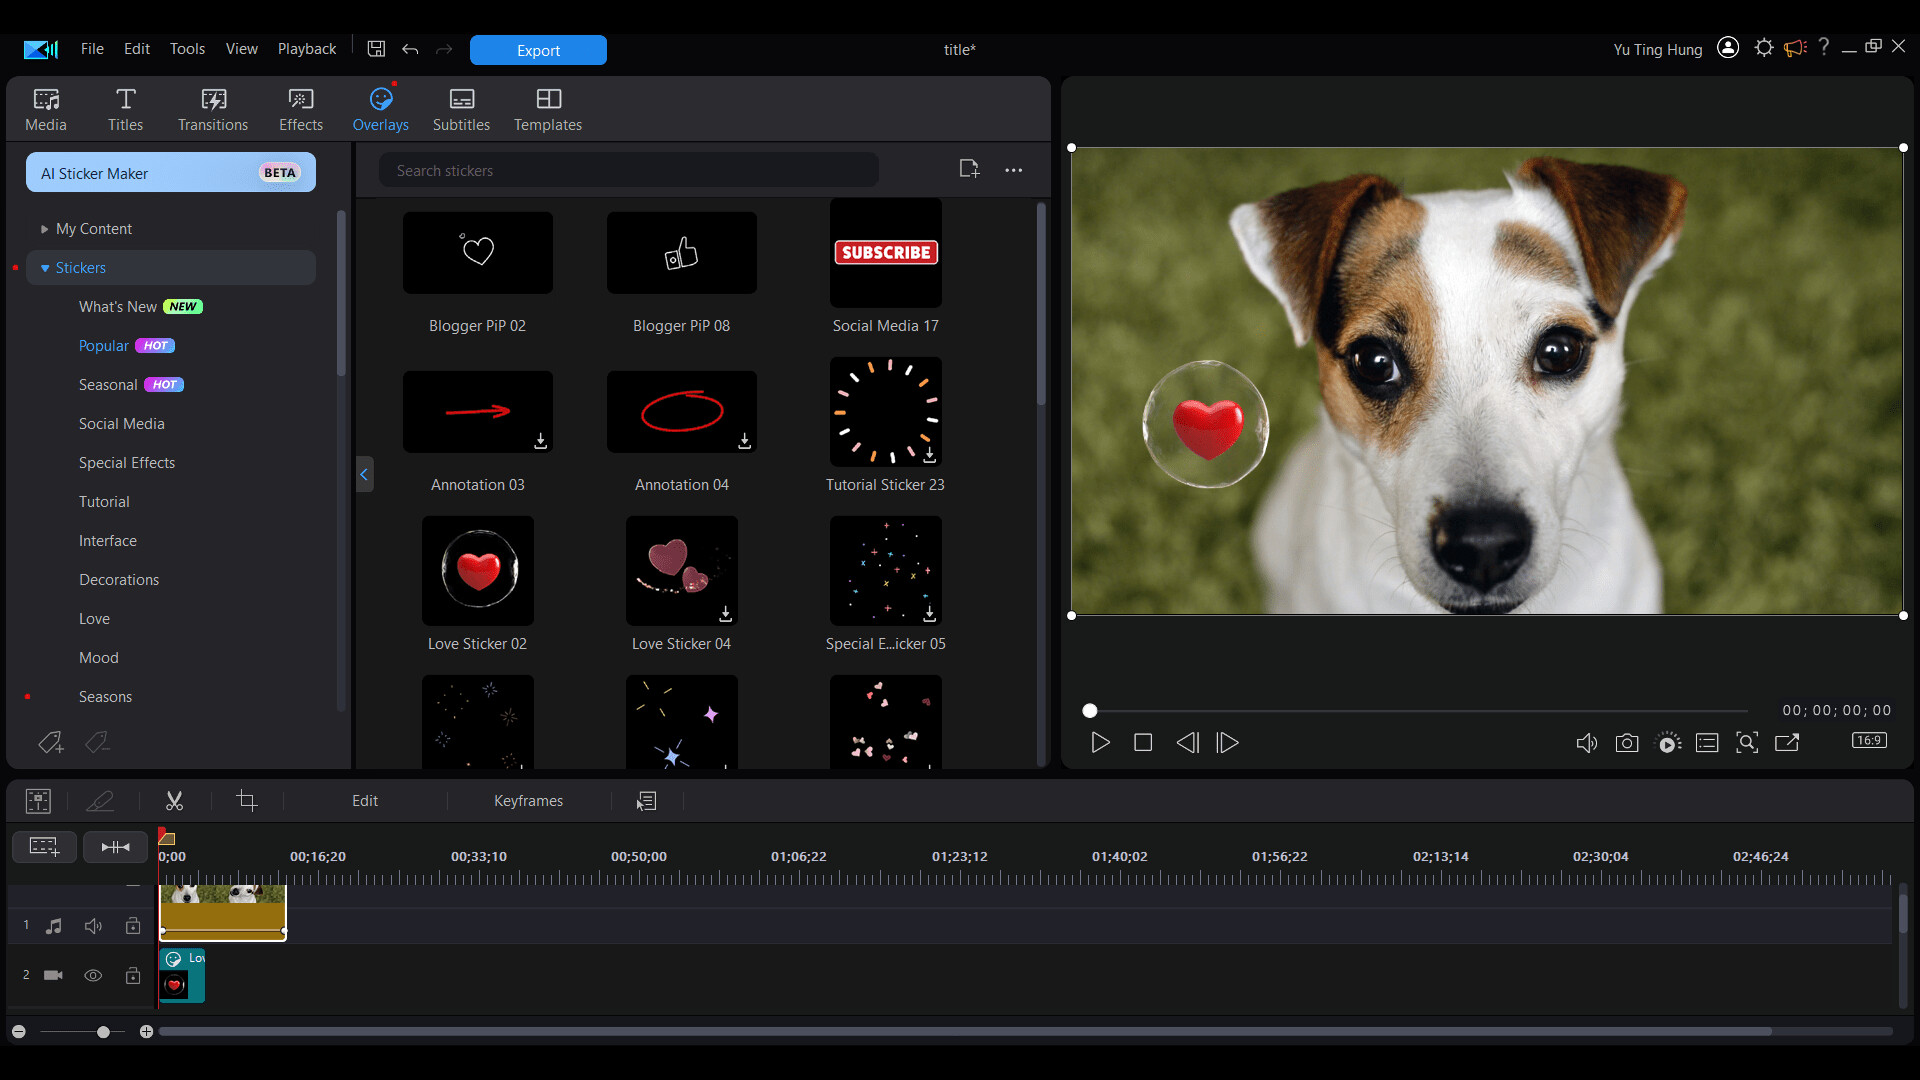Open the 16:9 aspect ratio dropdown

1869,740
